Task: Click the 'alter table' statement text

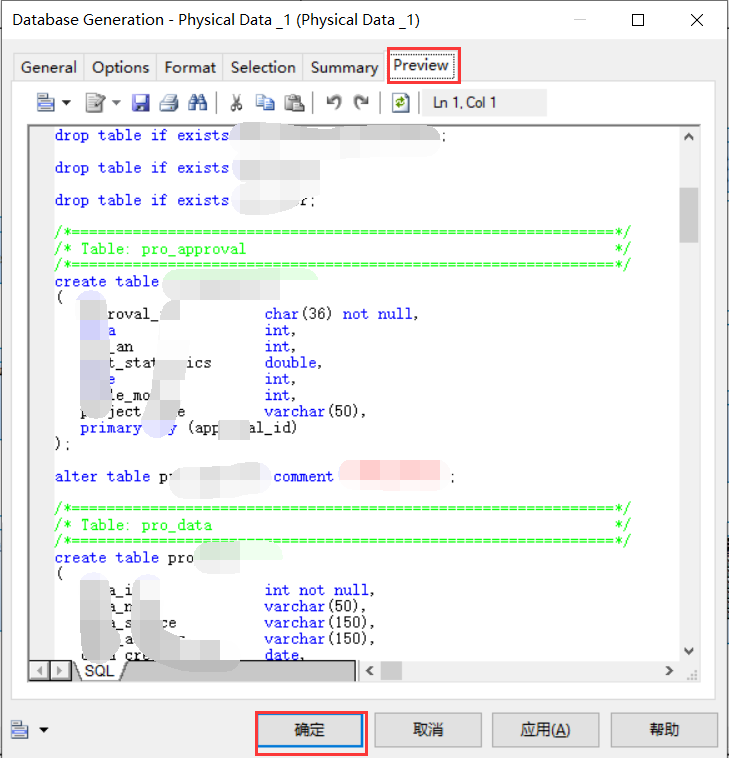Action: click(102, 477)
